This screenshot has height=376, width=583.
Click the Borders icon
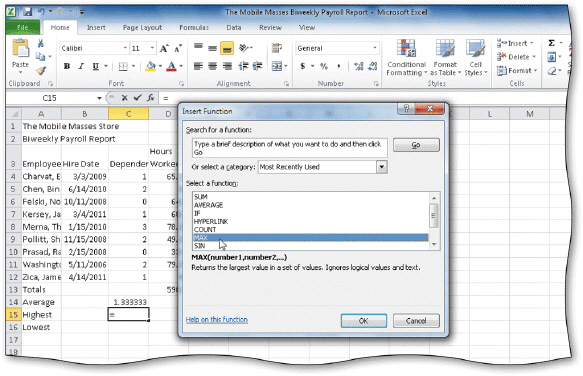point(123,66)
